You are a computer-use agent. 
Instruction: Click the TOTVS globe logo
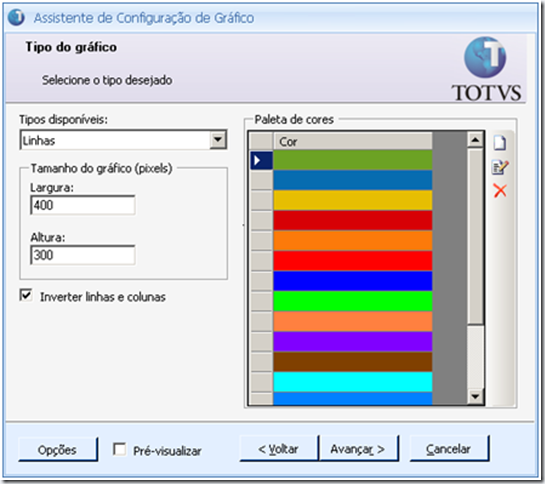click(485, 57)
